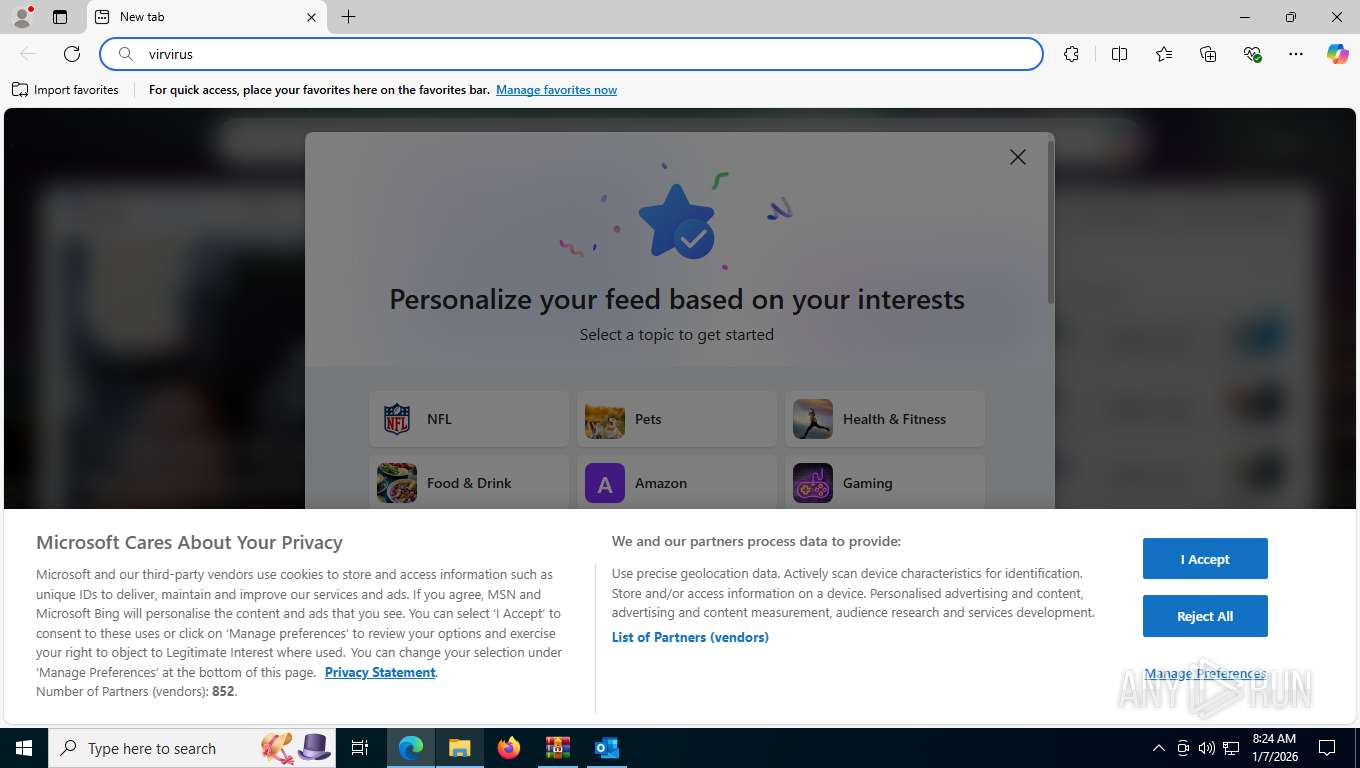Open List of Partners (vendors) link
This screenshot has width=1360, height=768.
click(690, 637)
